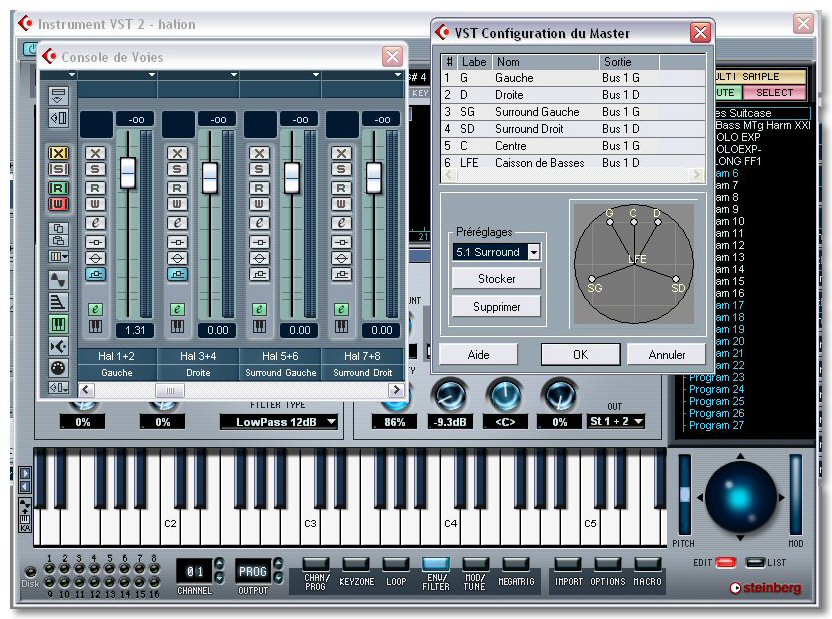The width and height of the screenshot is (832, 619).
Task: Click the copy channel settings icon
Action: click(58, 228)
